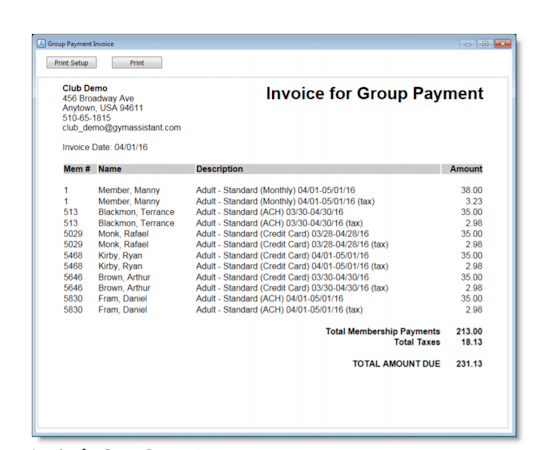Select the club_demo@gymassistant.com email address
Image resolution: width=539 pixels, height=450 pixels.
tap(121, 128)
